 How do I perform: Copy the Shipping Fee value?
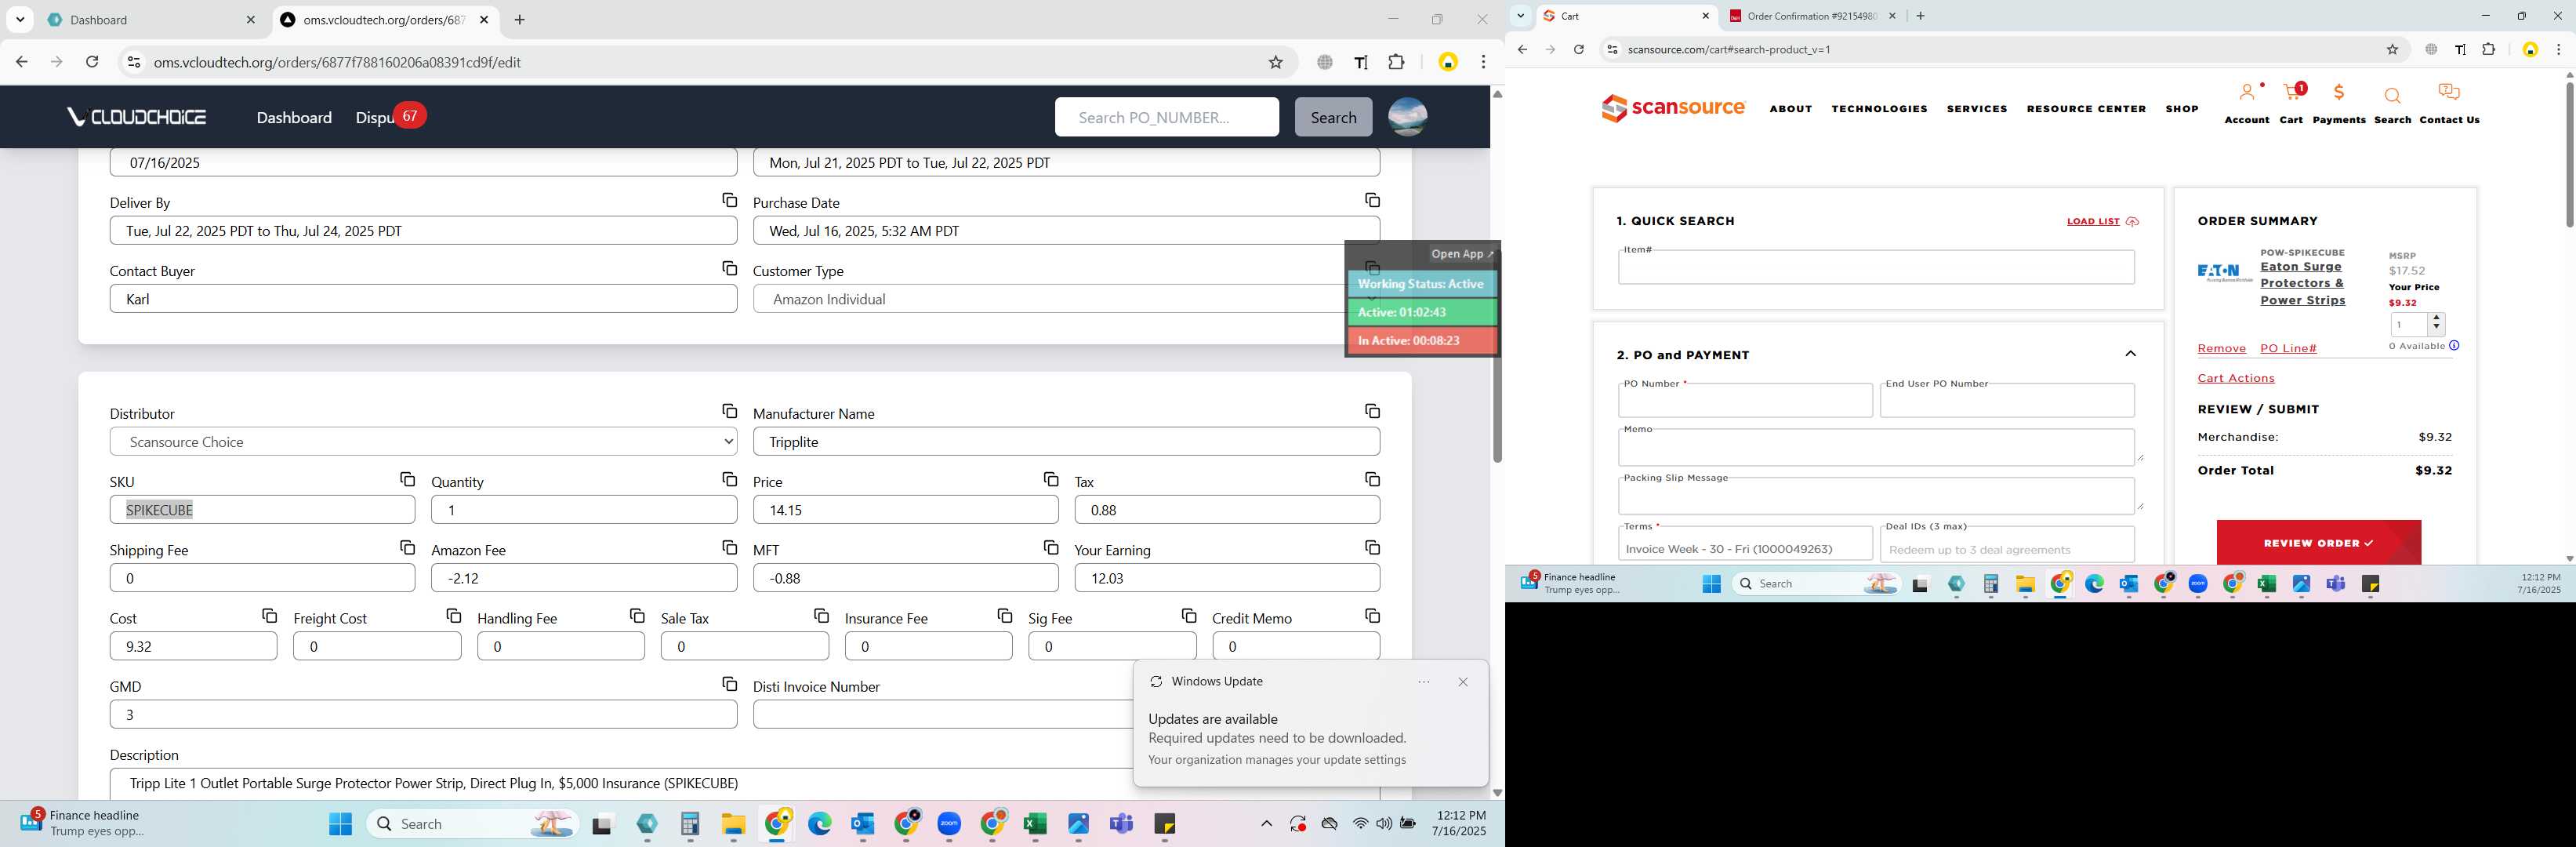(407, 548)
